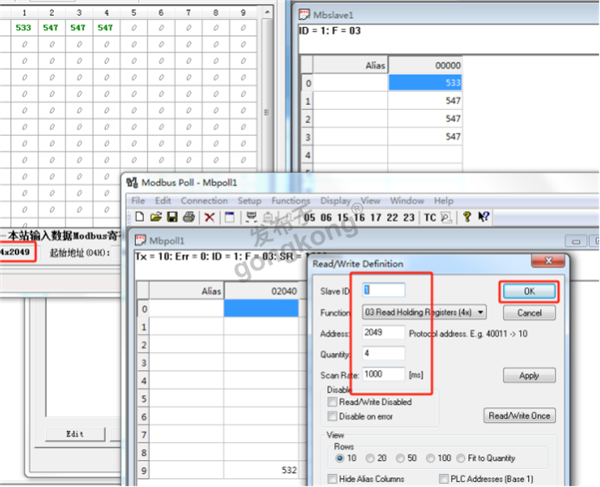
Task: Click the magnifier page preview icon
Action: pos(446,217)
